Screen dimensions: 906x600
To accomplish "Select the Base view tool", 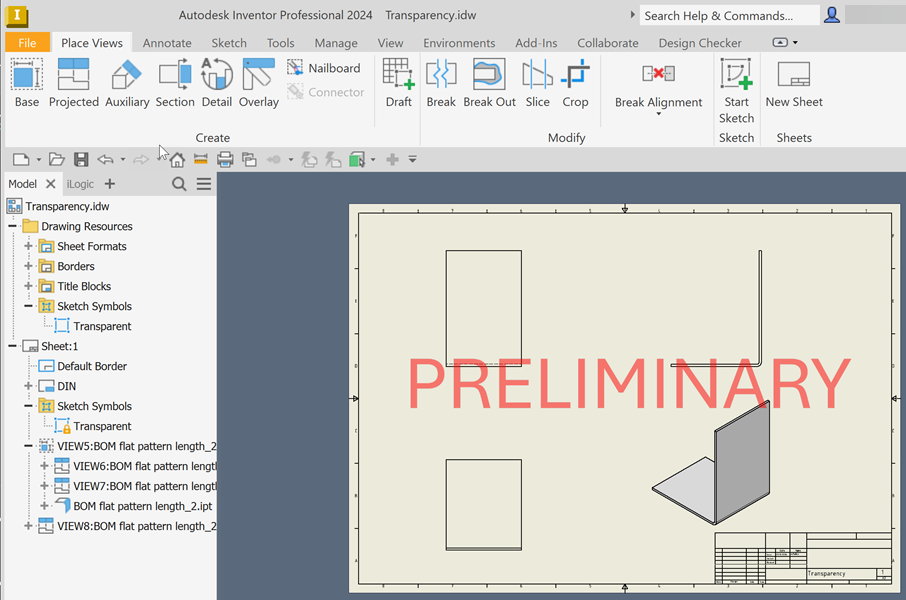I will (25, 85).
